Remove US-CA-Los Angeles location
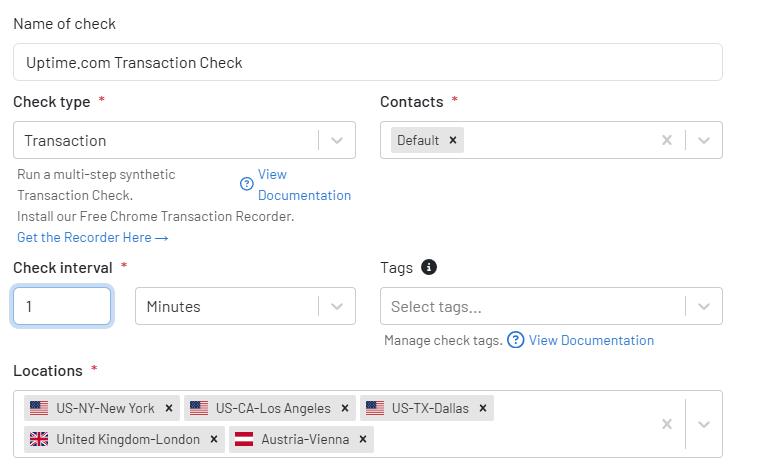Viewport: 757px width, 467px height. point(345,409)
